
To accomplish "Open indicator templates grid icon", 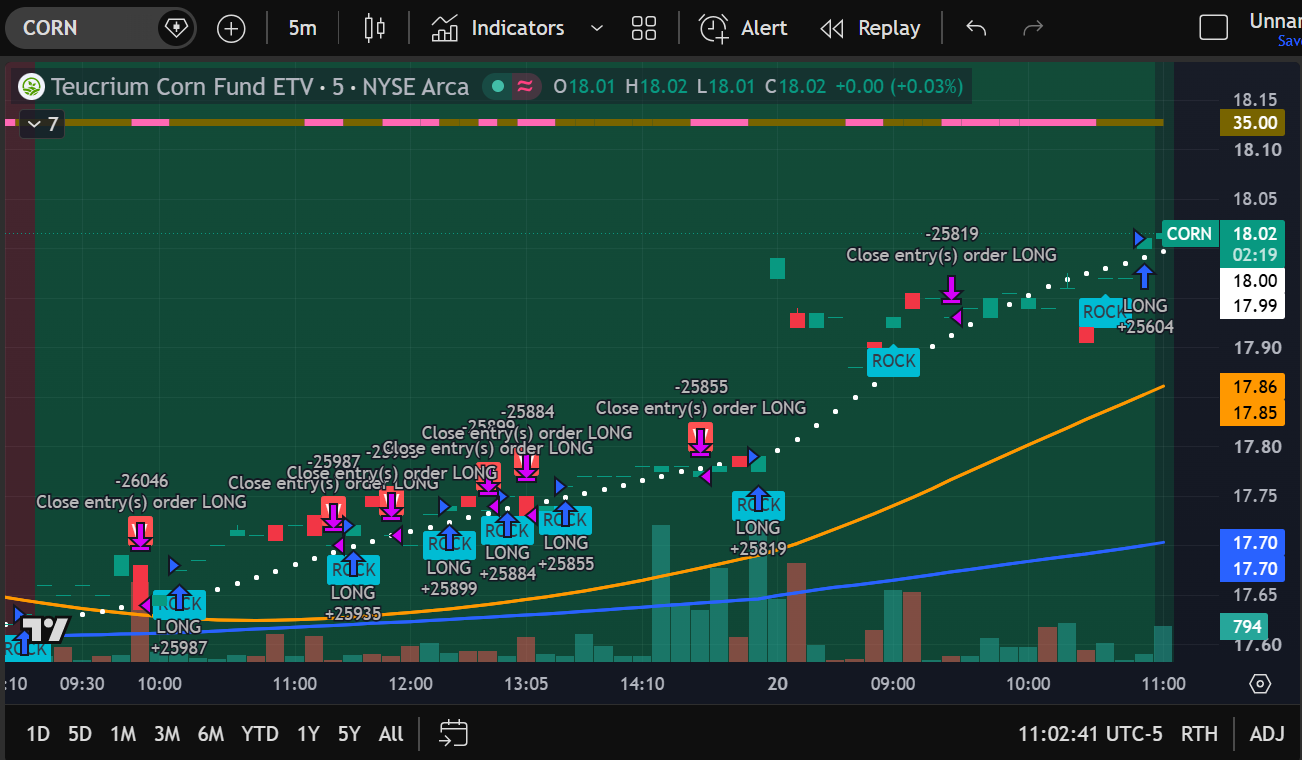I will click(644, 28).
